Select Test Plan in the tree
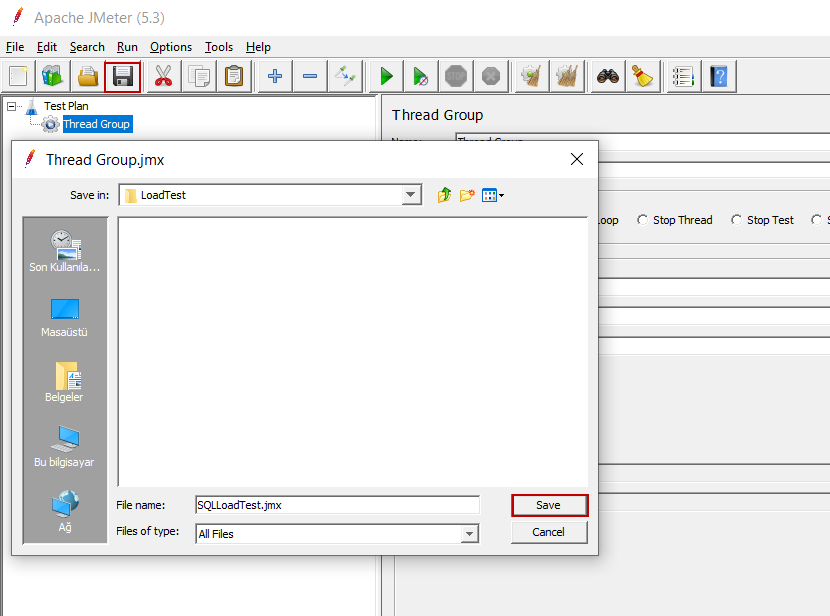The width and height of the screenshot is (830, 616). coord(66,106)
